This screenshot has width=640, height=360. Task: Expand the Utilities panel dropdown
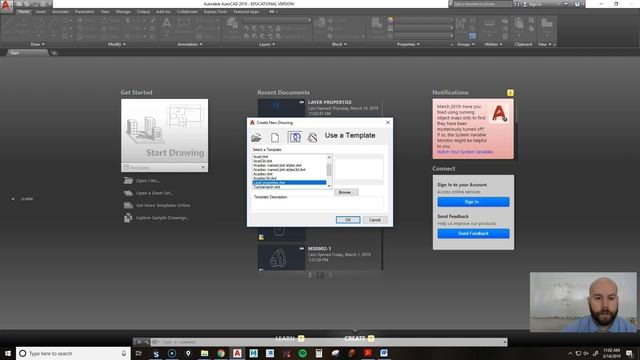point(493,44)
